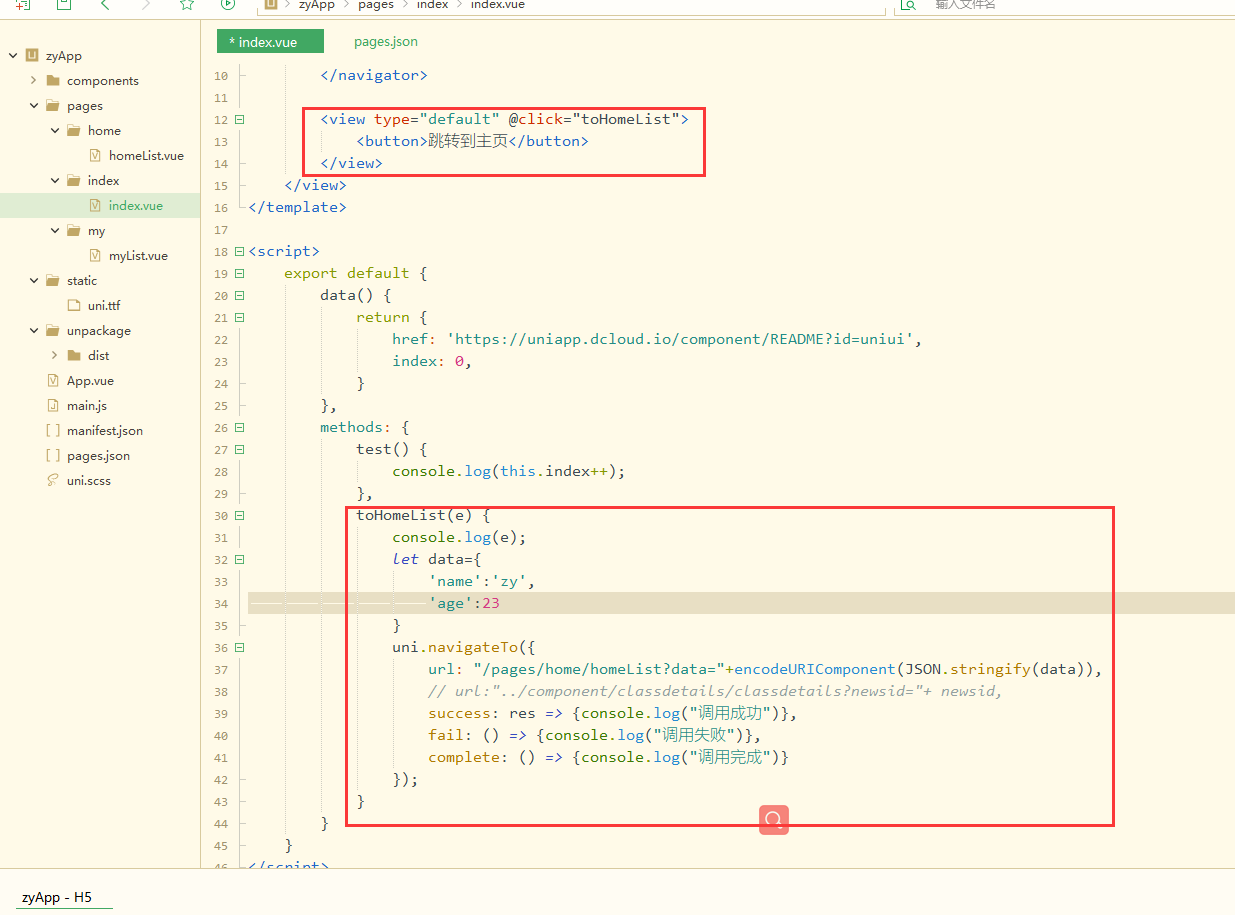The height and width of the screenshot is (915, 1235).
Task: Open the zyApp - H5 console tab
Action: 57,898
